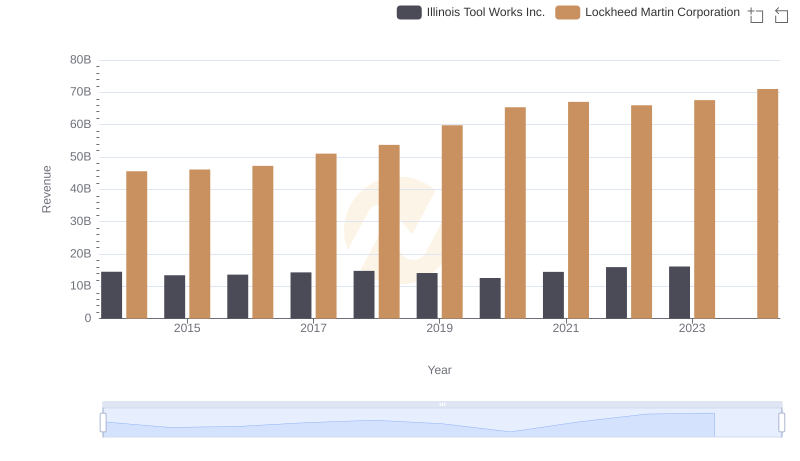Click the Illinois Tool Works Inc. legend label

click(486, 12)
